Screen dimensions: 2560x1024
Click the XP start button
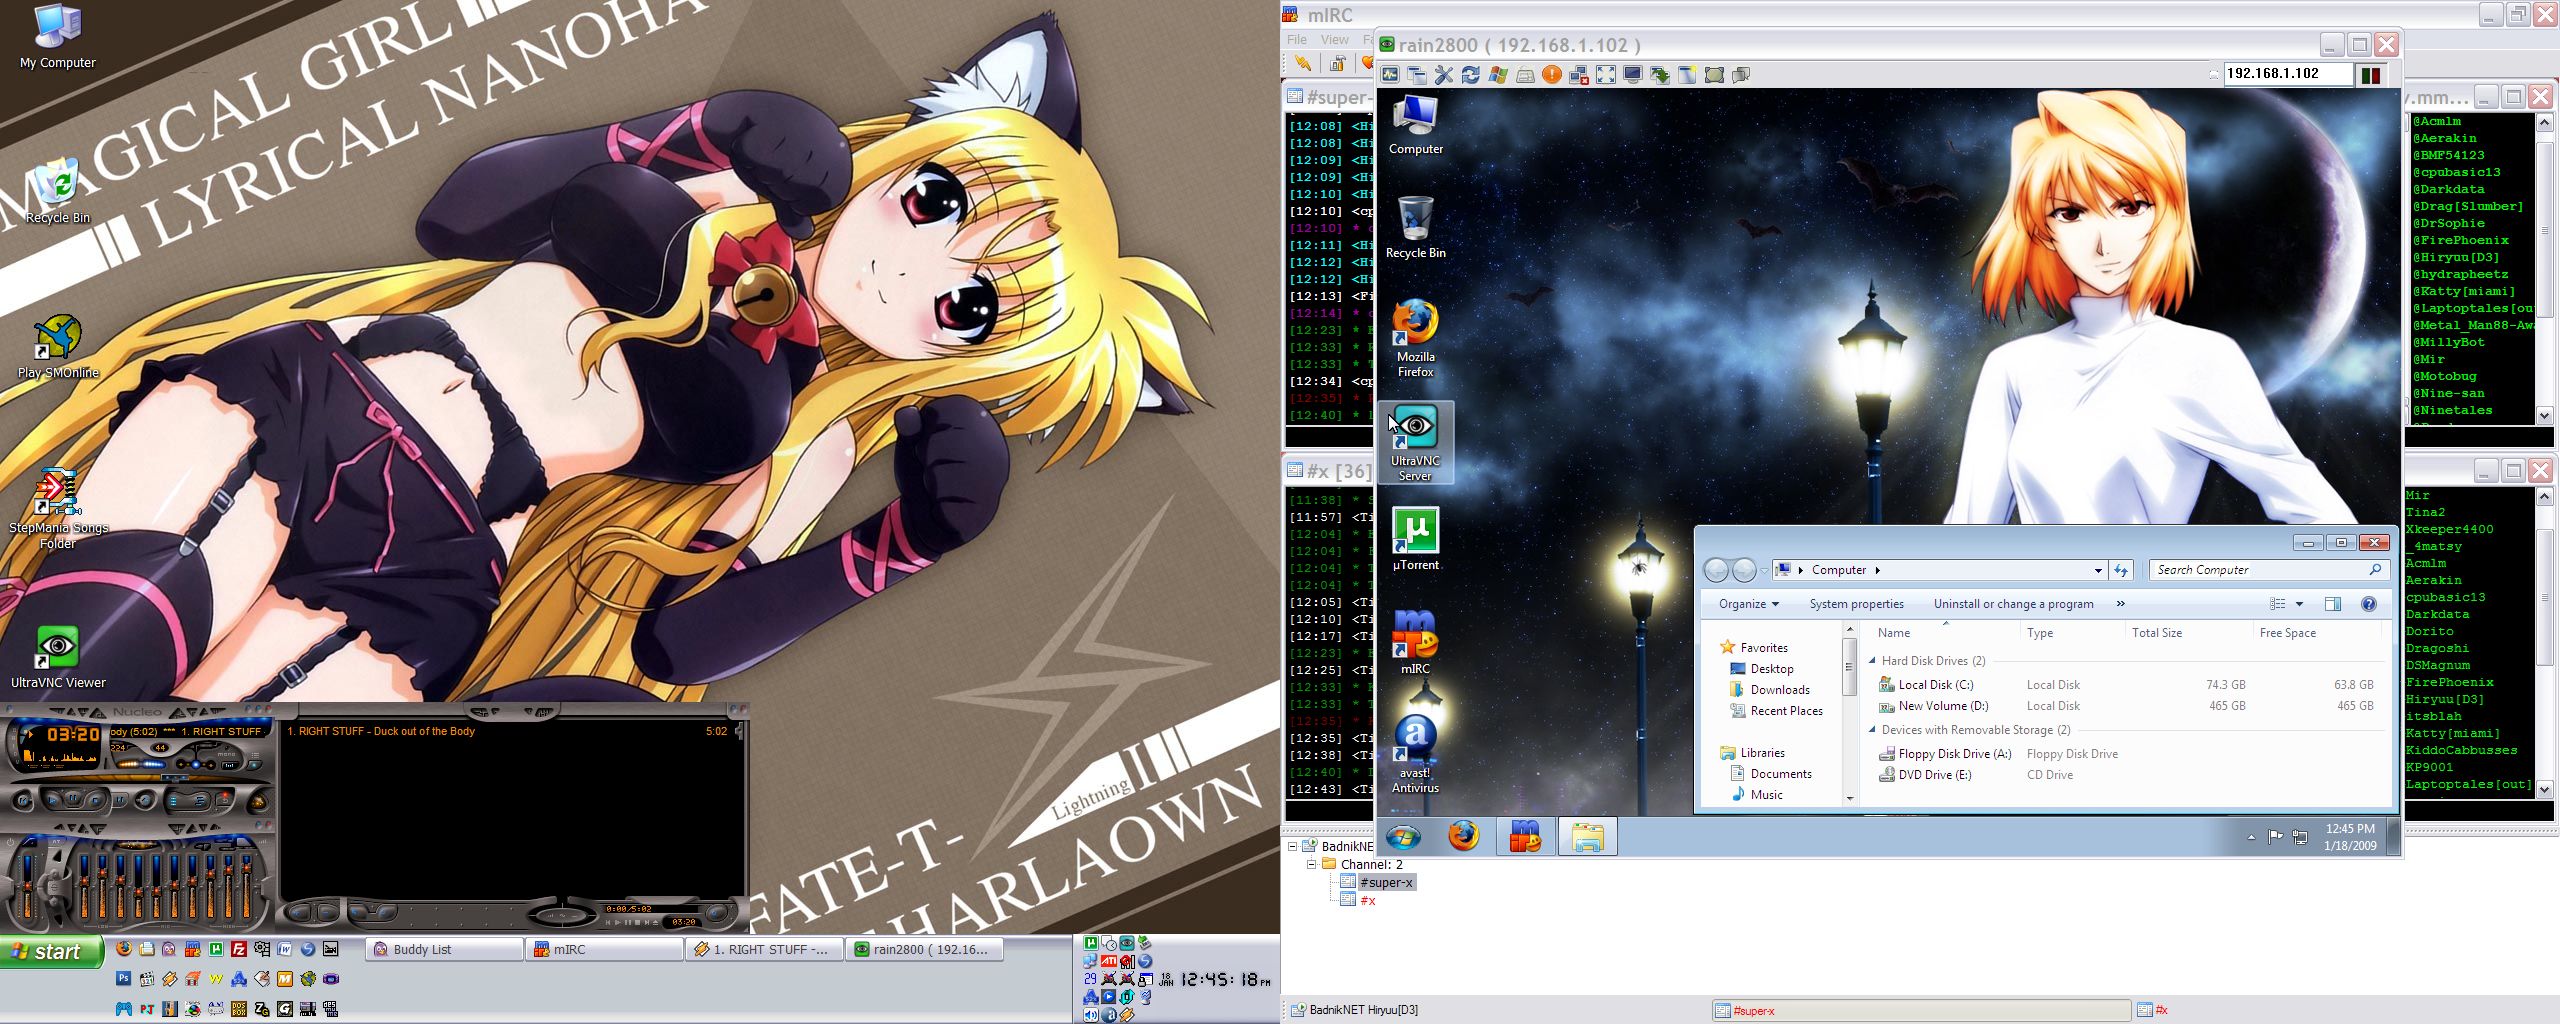coord(52,952)
